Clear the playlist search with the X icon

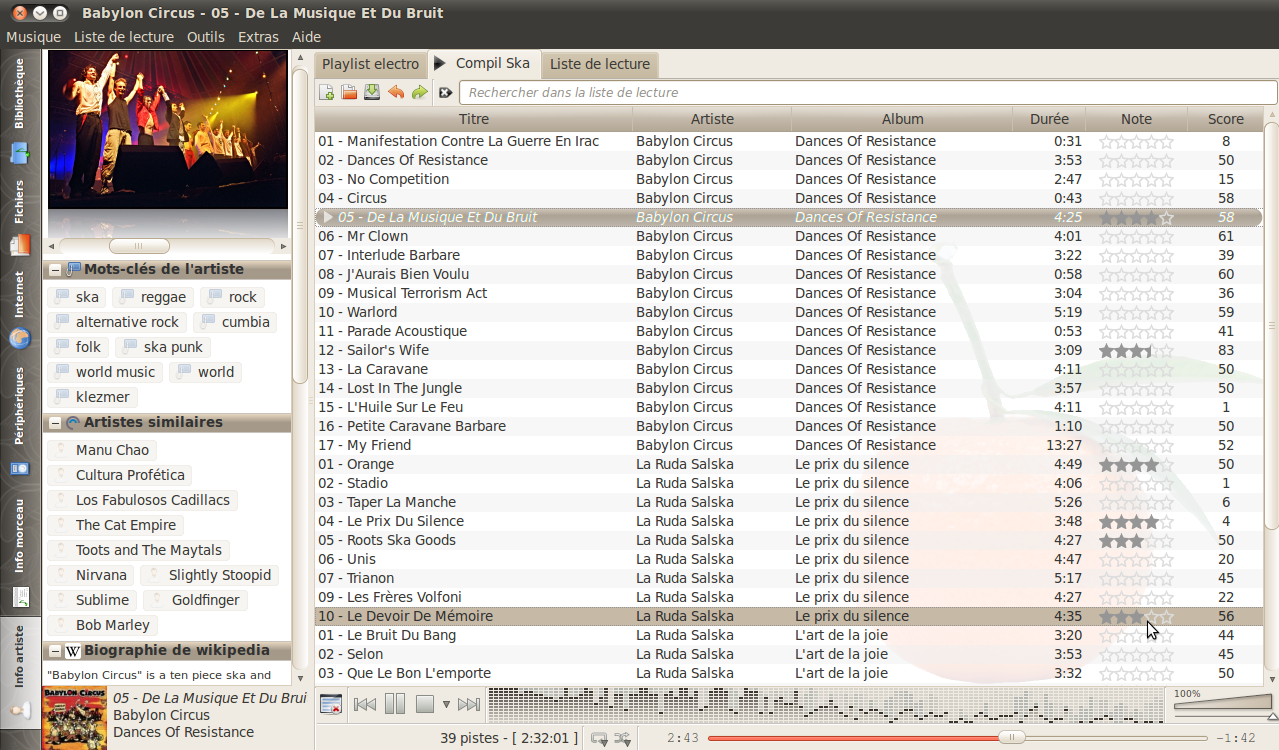click(446, 92)
